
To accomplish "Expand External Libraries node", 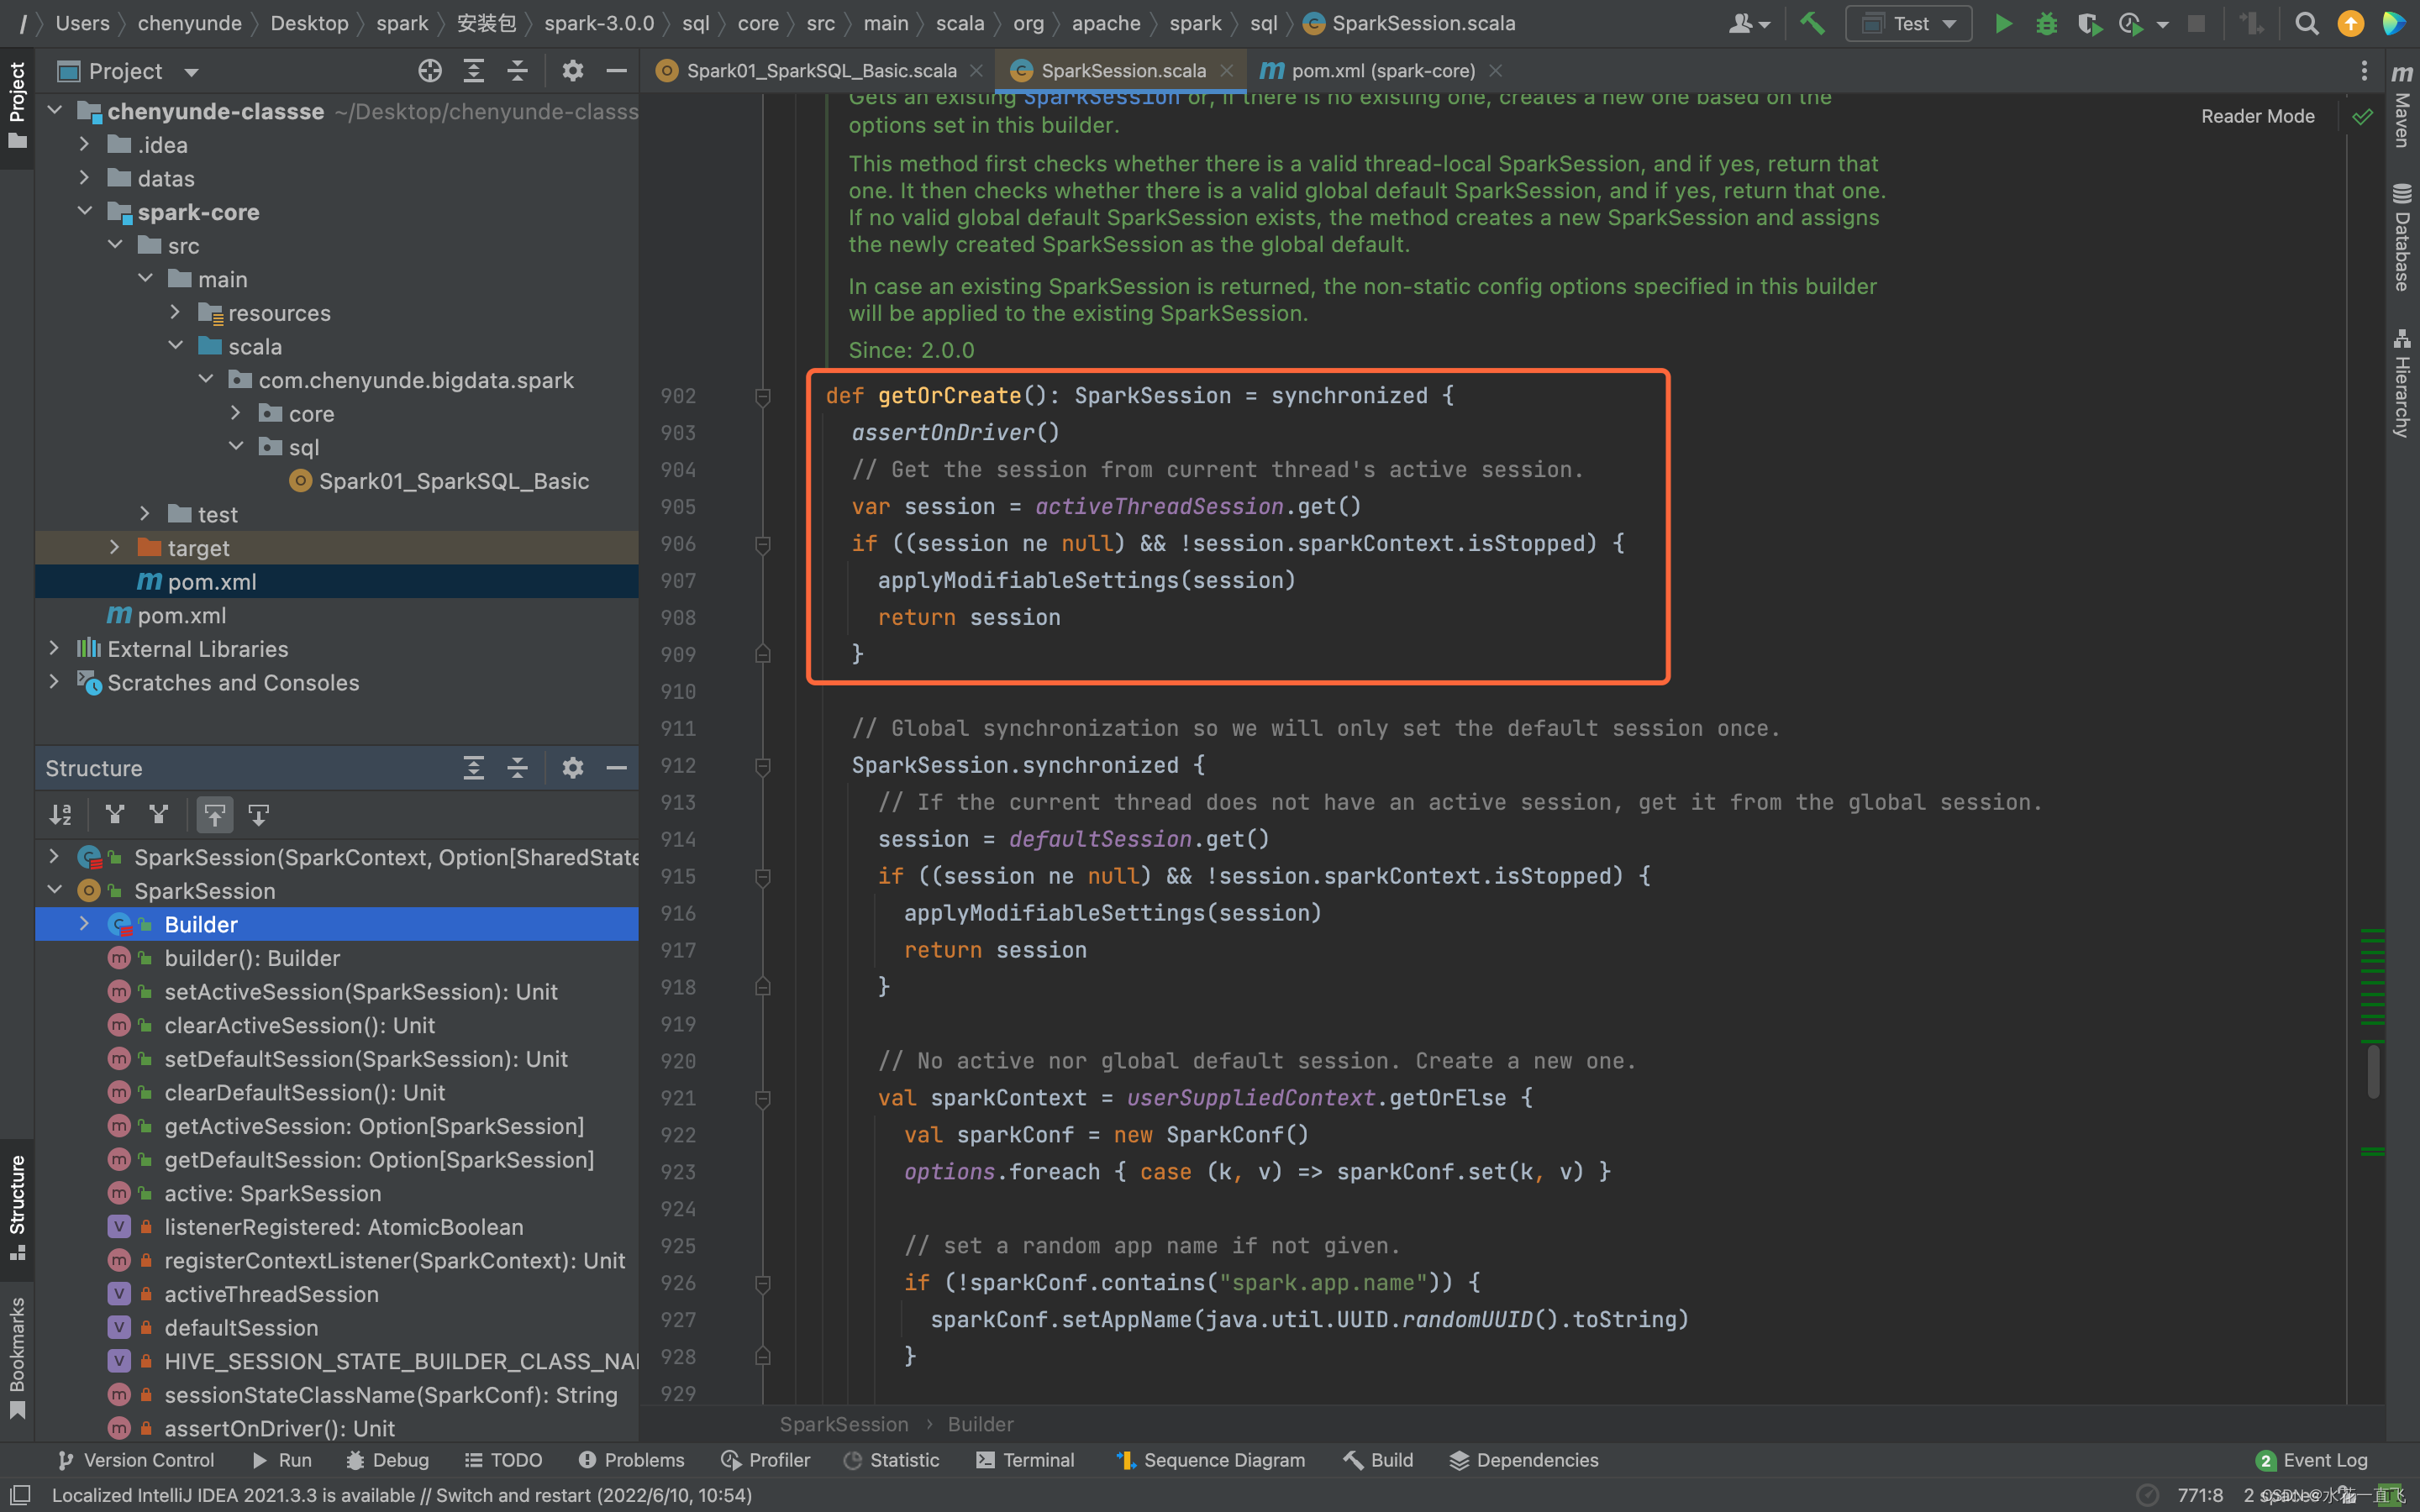I will pos(55,649).
